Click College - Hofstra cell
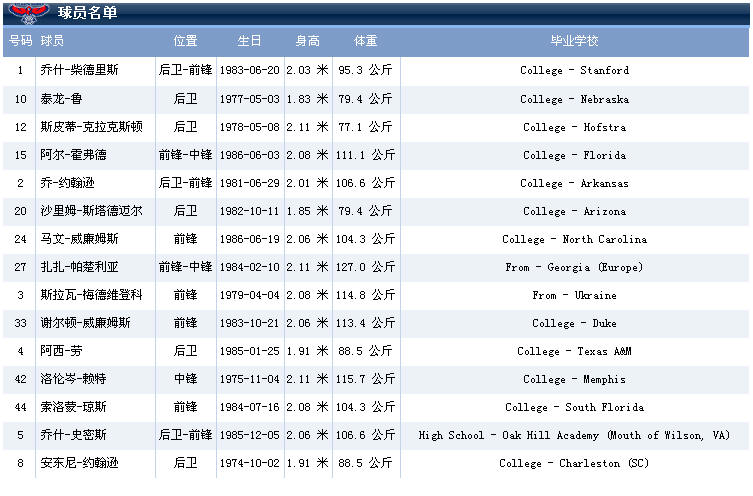Screen dimensions: 753x496 coord(574,127)
